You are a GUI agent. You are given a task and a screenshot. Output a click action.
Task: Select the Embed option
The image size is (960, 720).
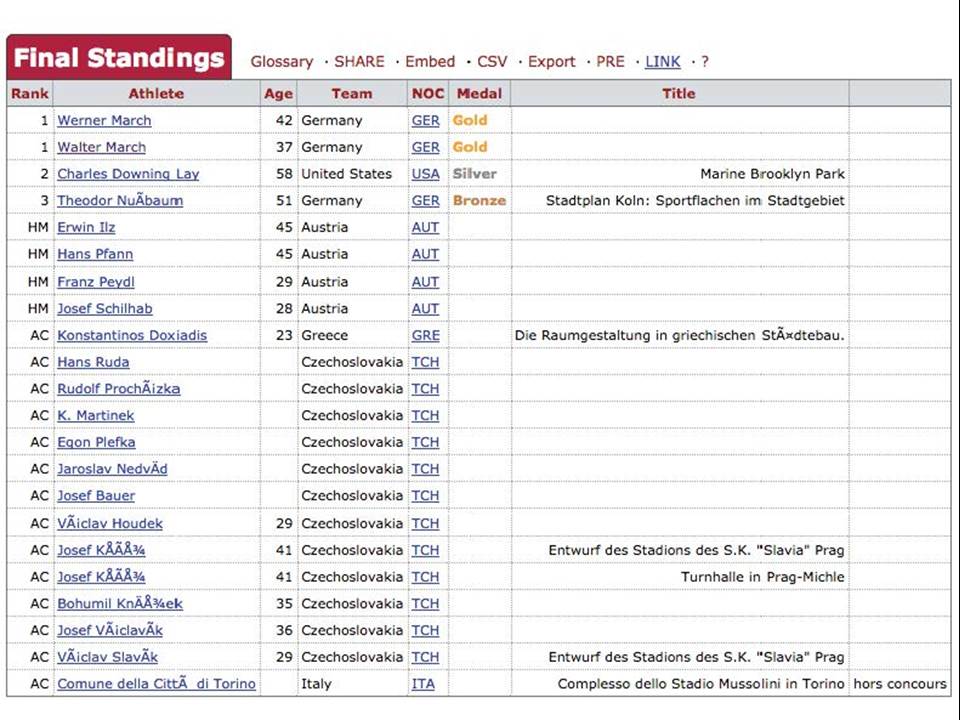click(x=430, y=62)
